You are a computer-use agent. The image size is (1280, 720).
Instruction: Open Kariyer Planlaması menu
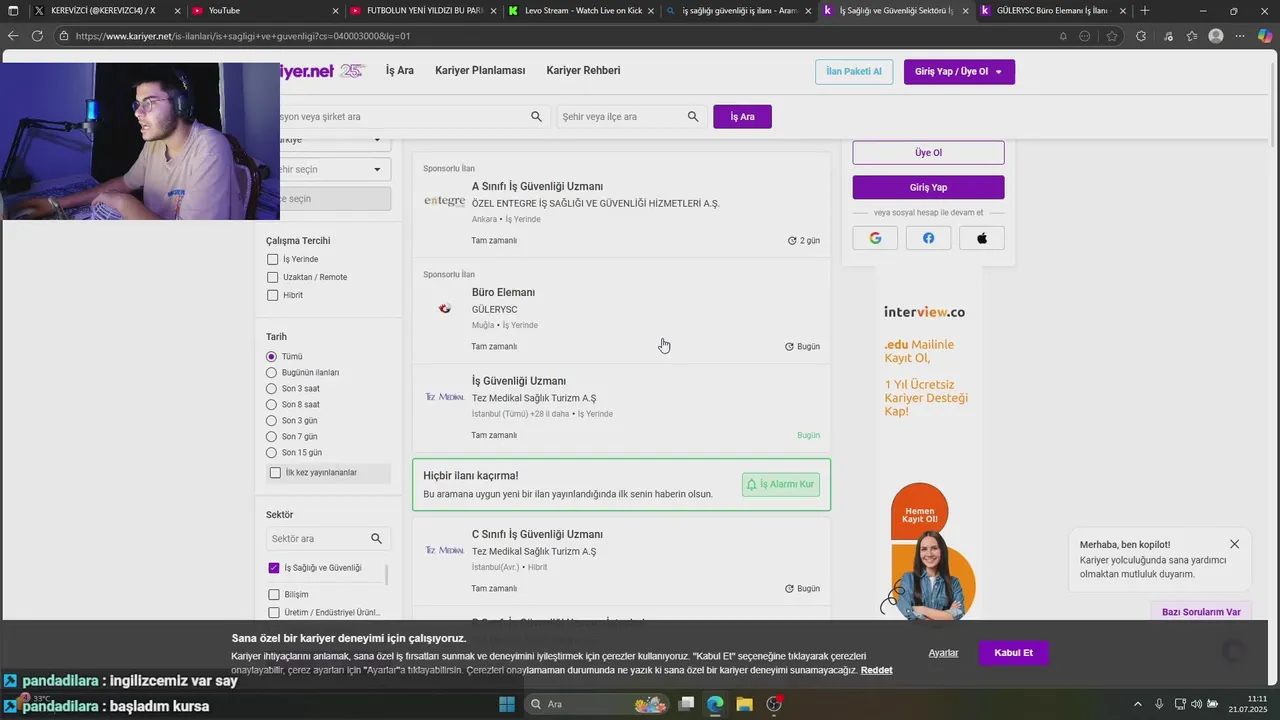(x=480, y=71)
